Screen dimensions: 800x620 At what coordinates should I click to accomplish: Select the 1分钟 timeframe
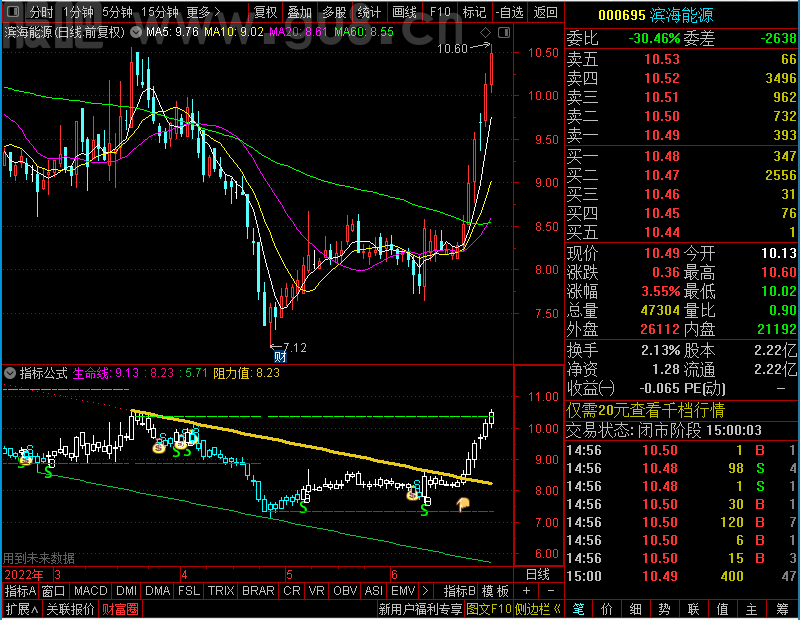[x=78, y=12]
